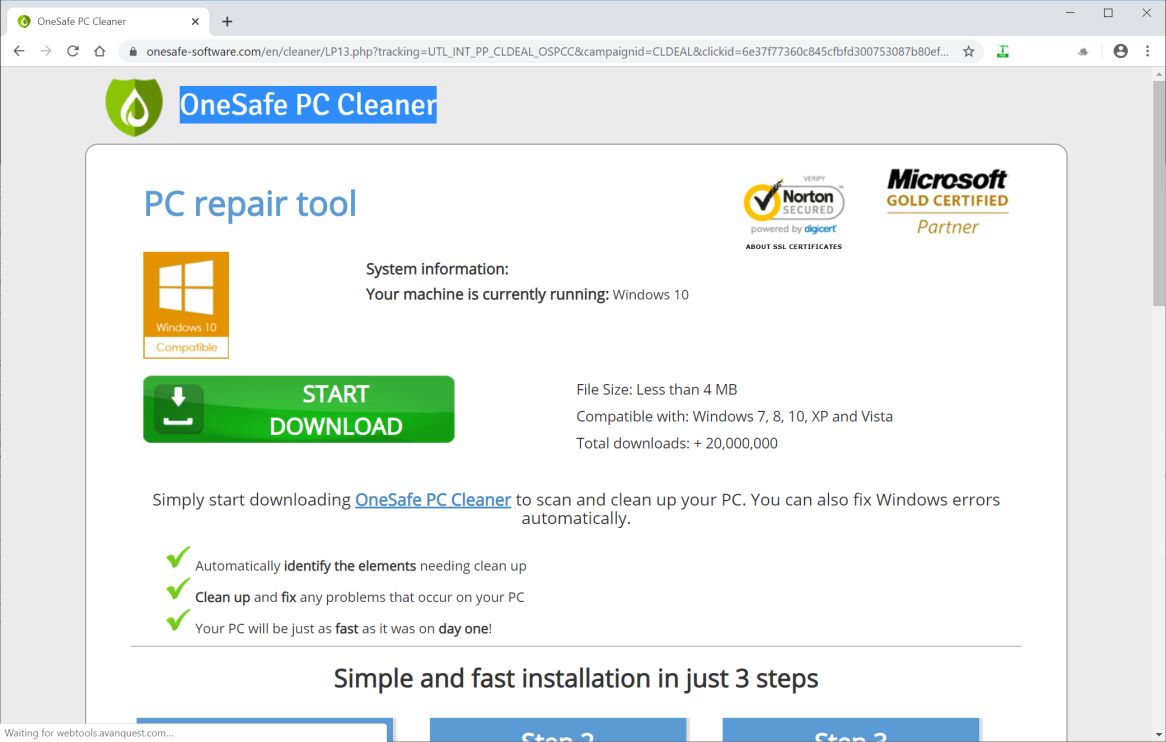Click the OneSafe PC Cleaner header title
The width and height of the screenshot is (1166, 742).
tap(308, 105)
